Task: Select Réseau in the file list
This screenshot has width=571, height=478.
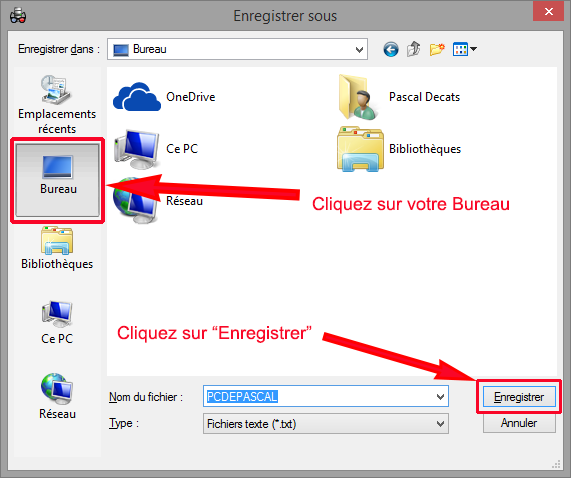Action: pyautogui.click(x=158, y=201)
